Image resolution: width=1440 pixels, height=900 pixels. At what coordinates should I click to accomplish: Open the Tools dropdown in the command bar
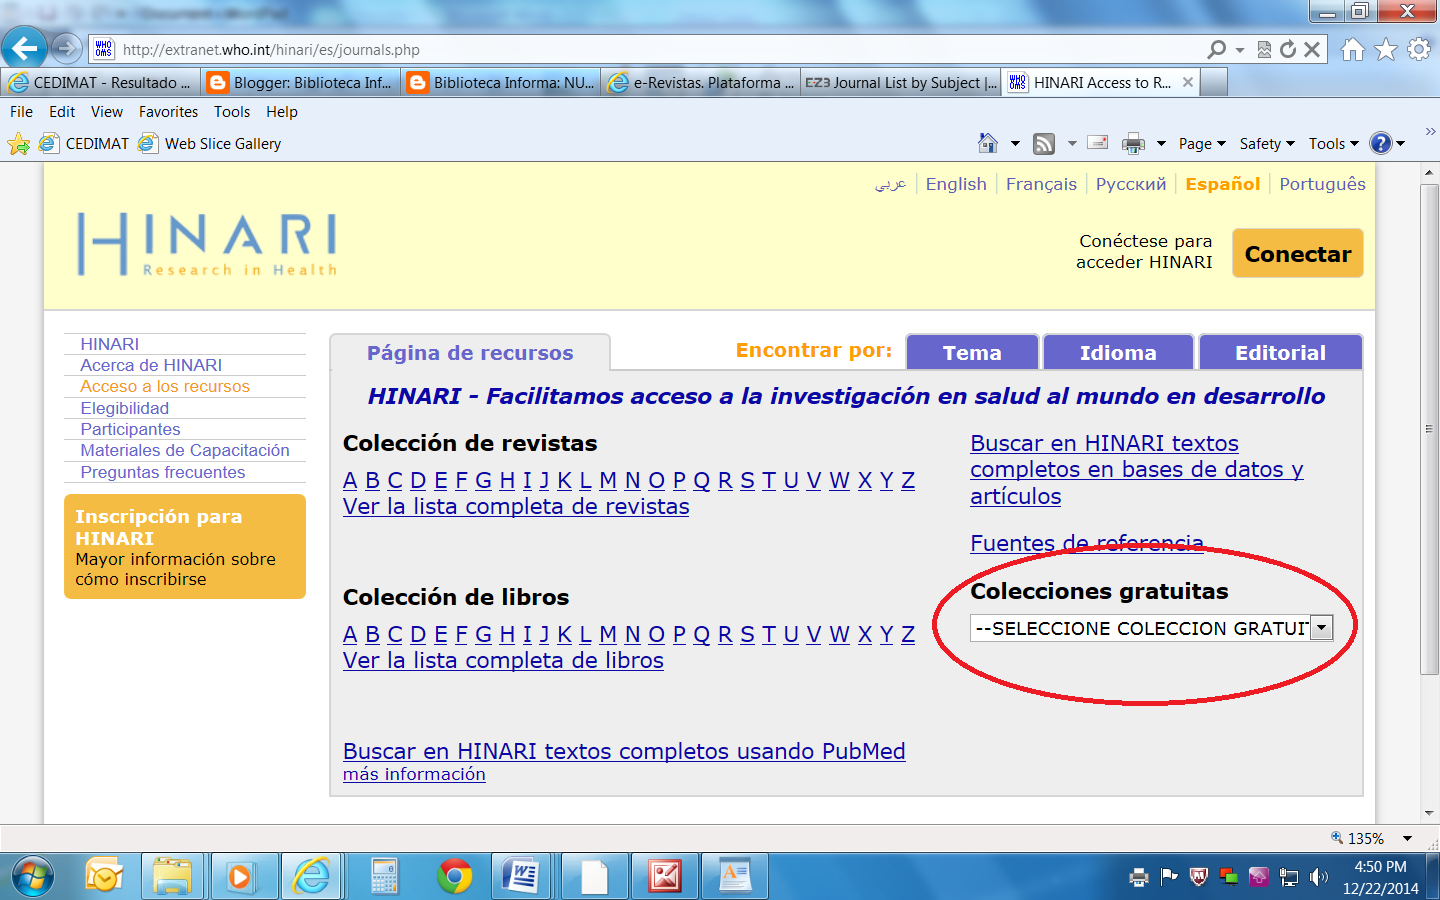click(x=1334, y=144)
